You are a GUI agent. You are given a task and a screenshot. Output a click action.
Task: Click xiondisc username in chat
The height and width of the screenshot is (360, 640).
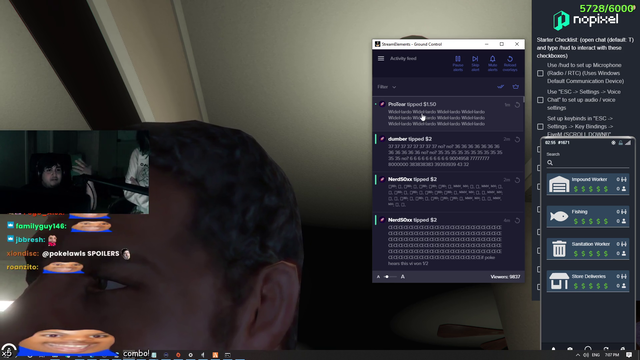(23, 253)
